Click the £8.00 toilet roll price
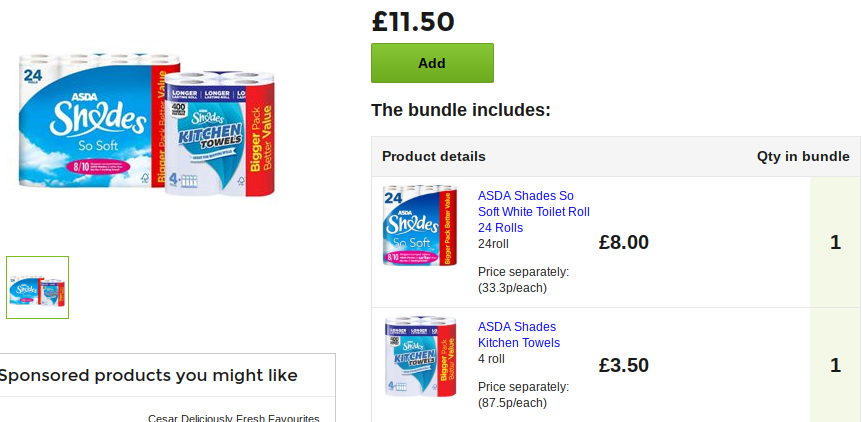862x422 pixels. tap(624, 242)
